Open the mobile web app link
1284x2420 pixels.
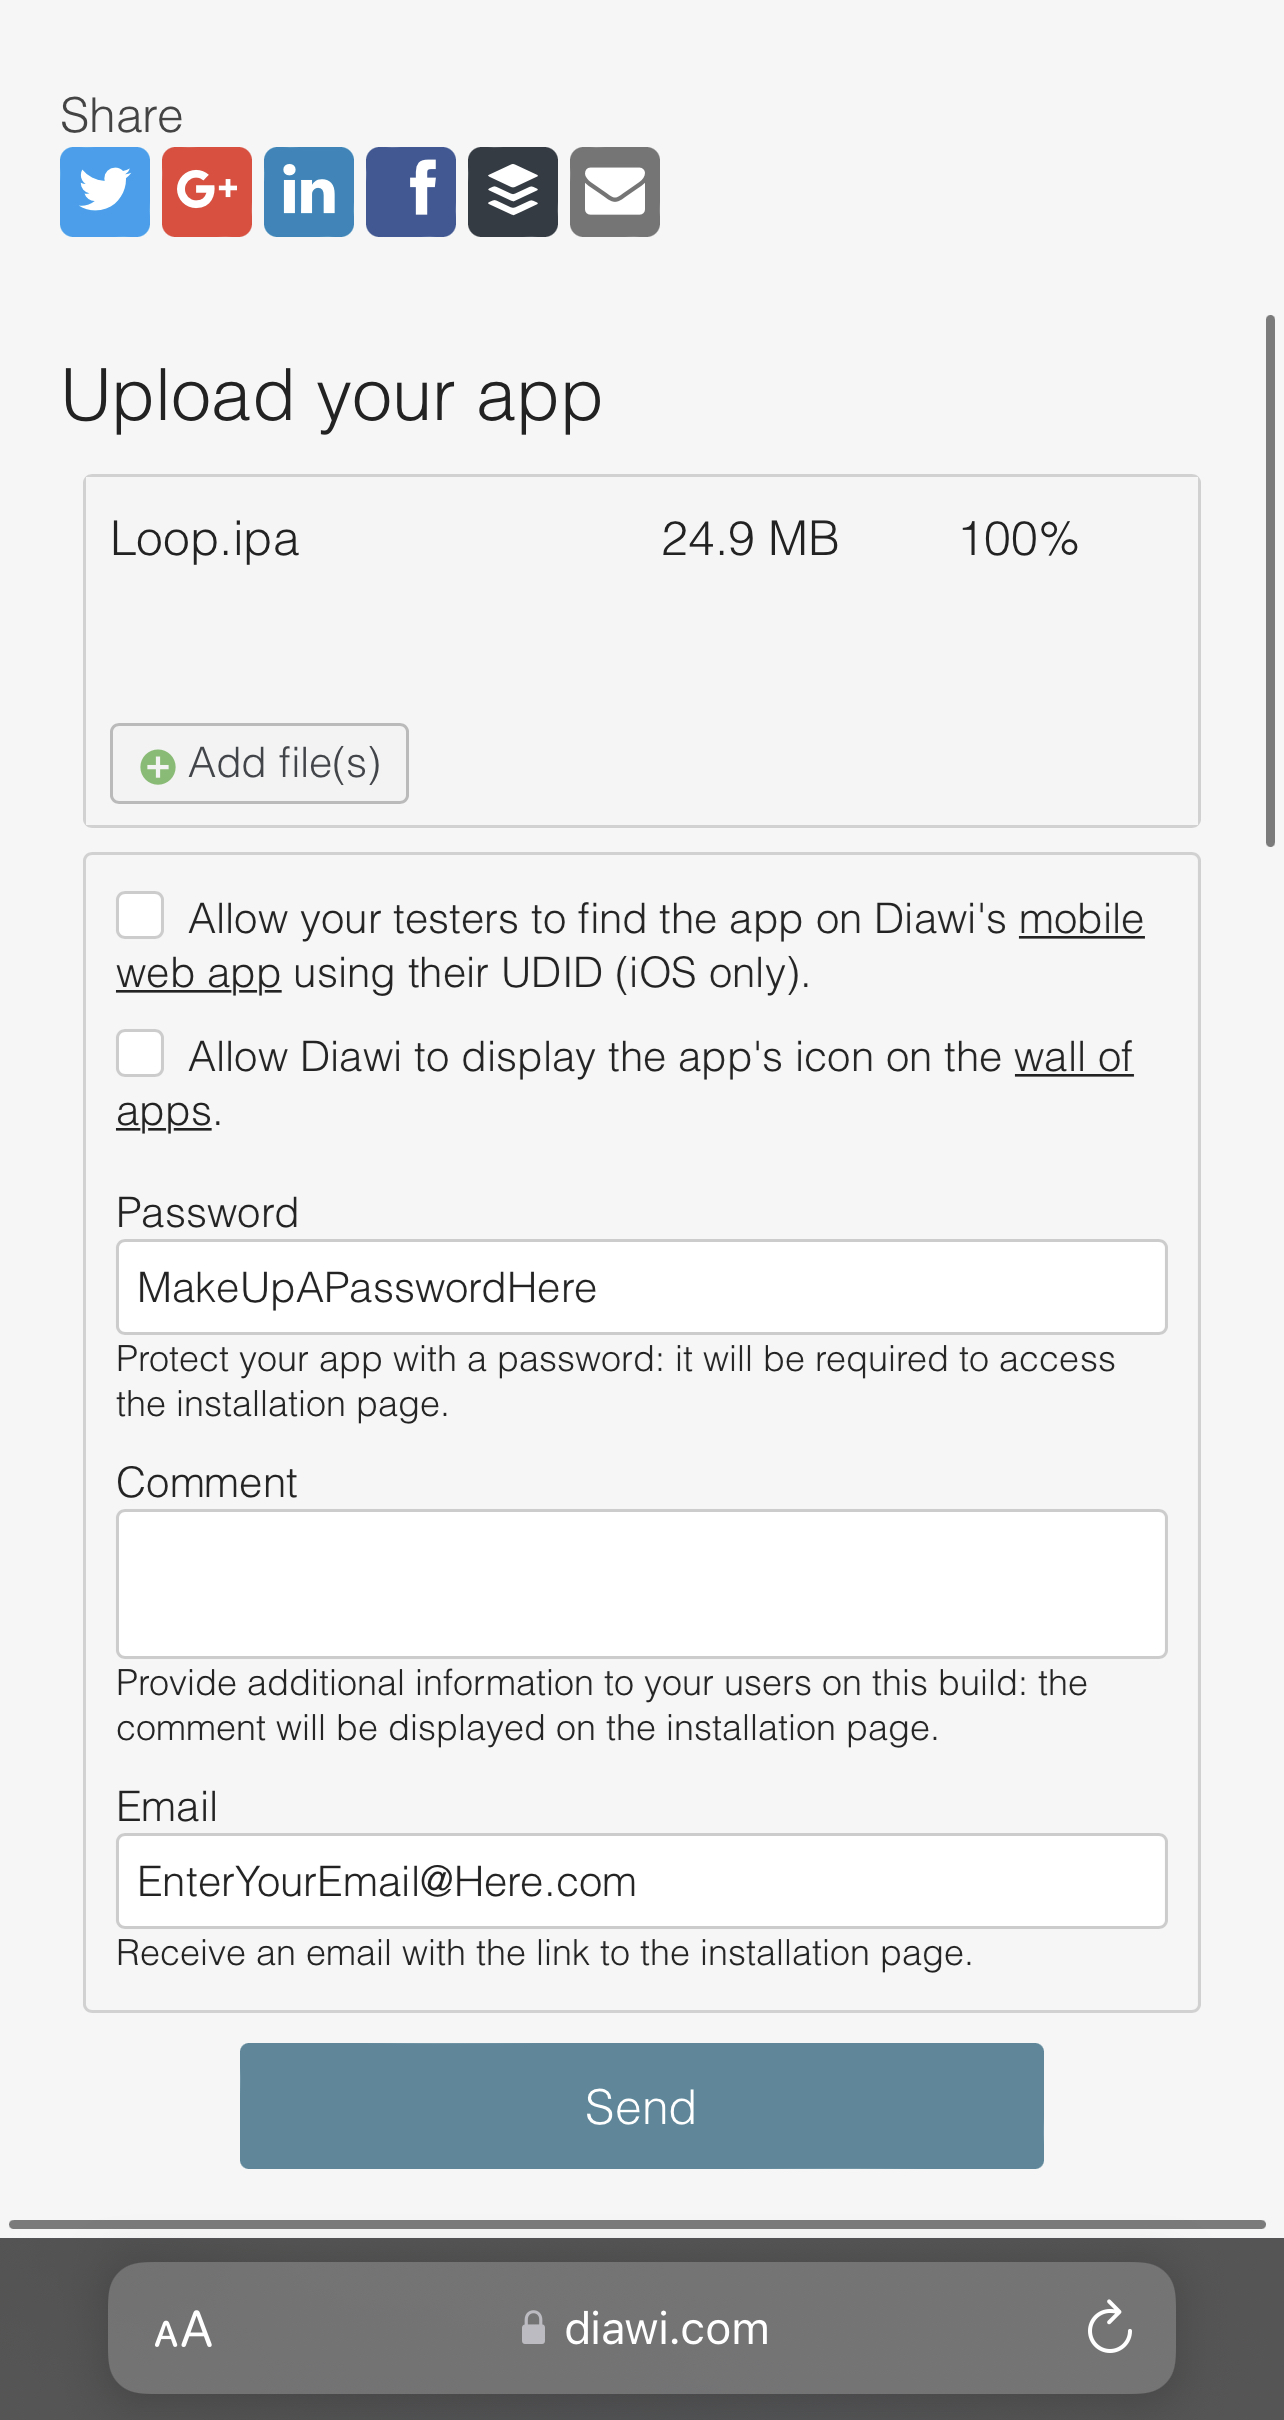click(630, 945)
